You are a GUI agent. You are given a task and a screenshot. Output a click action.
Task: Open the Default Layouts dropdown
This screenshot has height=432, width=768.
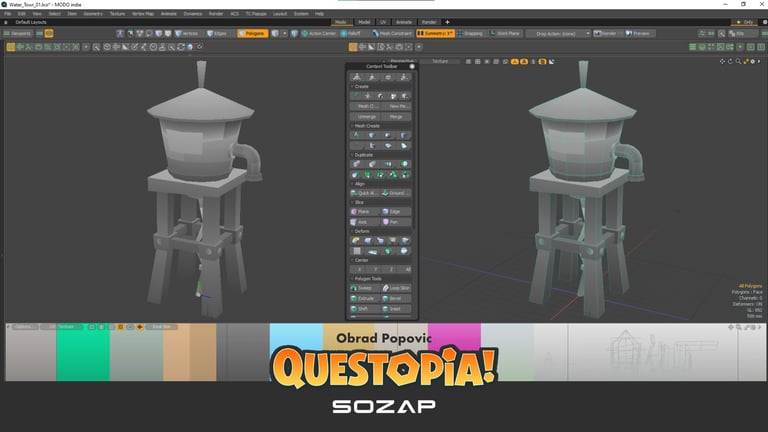[30, 22]
